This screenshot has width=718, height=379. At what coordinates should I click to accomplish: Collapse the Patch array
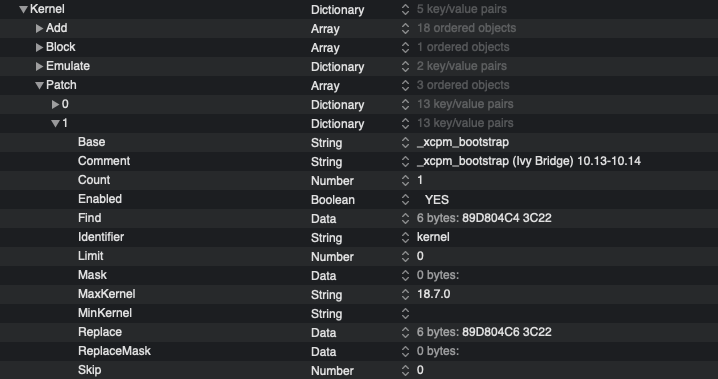click(40, 86)
